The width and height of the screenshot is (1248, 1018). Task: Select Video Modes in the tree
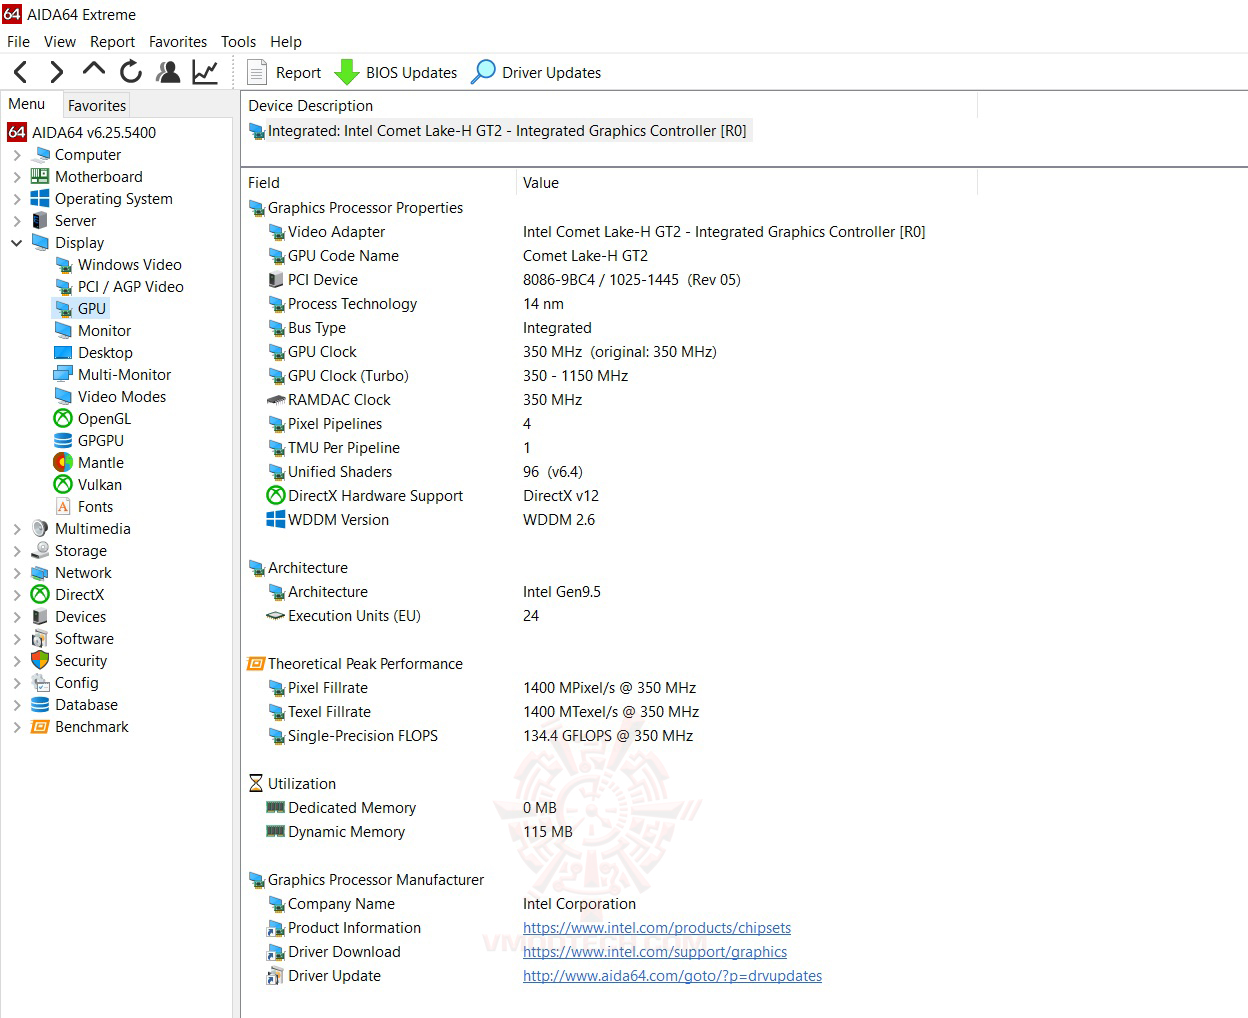point(110,397)
